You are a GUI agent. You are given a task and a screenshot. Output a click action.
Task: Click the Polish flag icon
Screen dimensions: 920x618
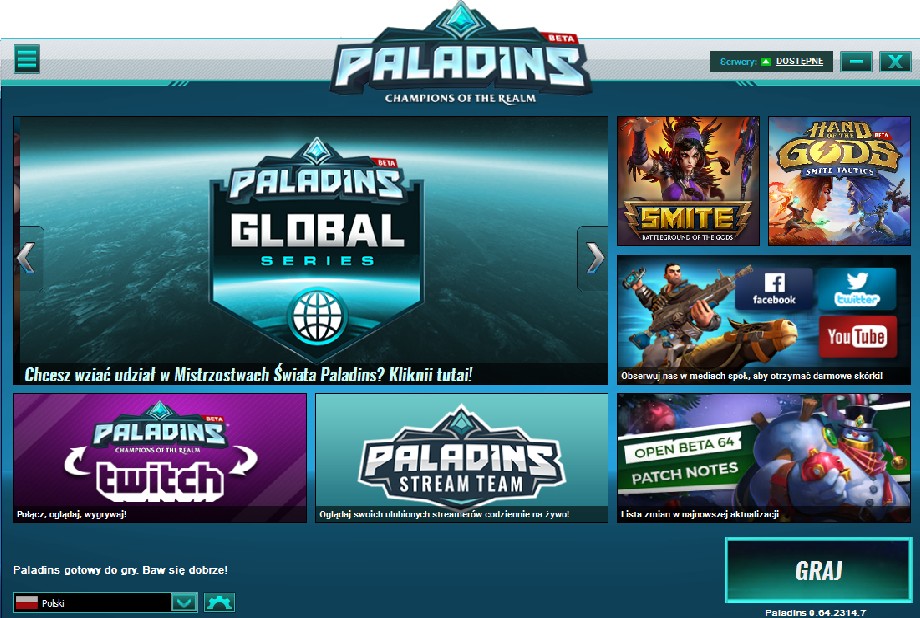coord(26,602)
